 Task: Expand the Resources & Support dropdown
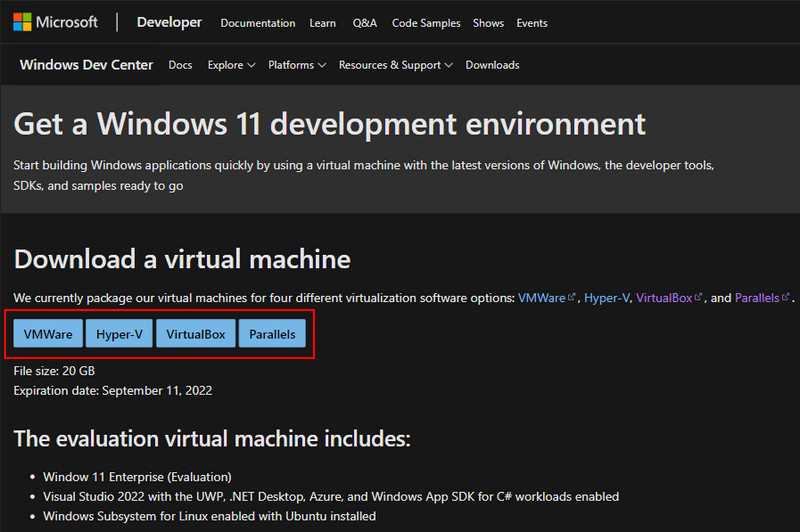pyautogui.click(x=395, y=65)
